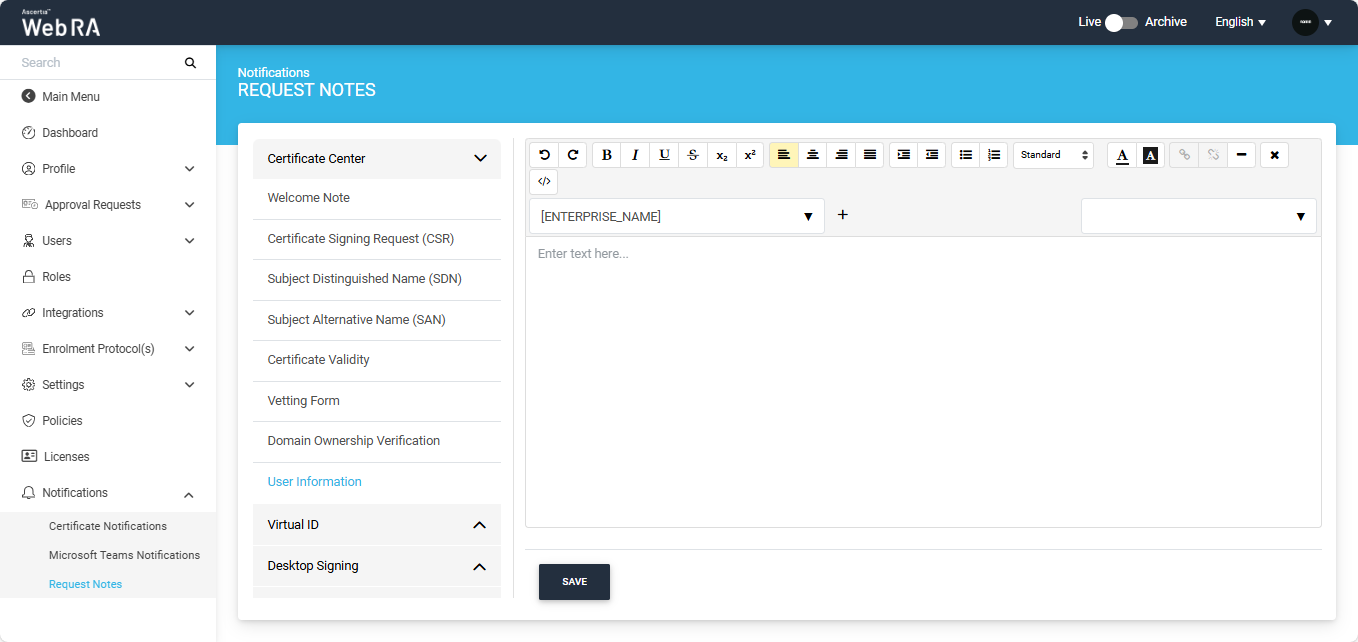Open the Standard paragraph format dropdown
This screenshot has height=642, width=1358.
(x=1053, y=155)
